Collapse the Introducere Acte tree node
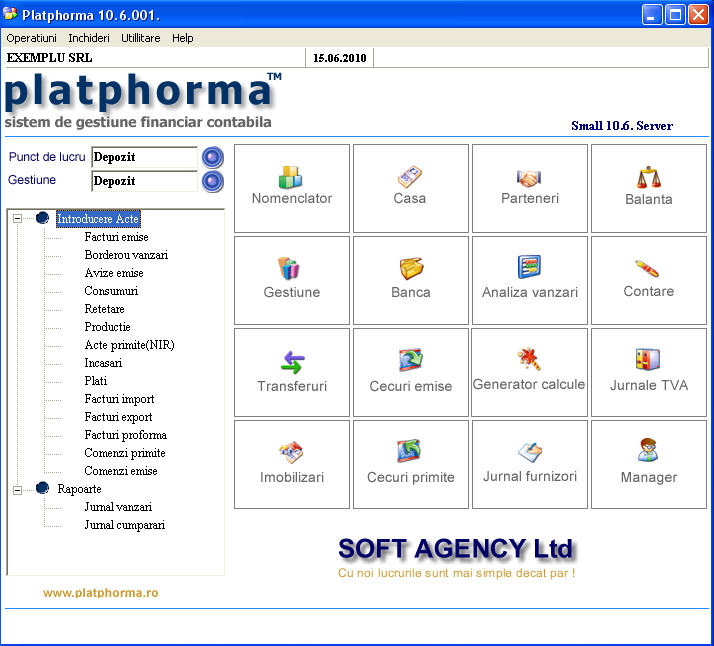 pyautogui.click(x=17, y=219)
